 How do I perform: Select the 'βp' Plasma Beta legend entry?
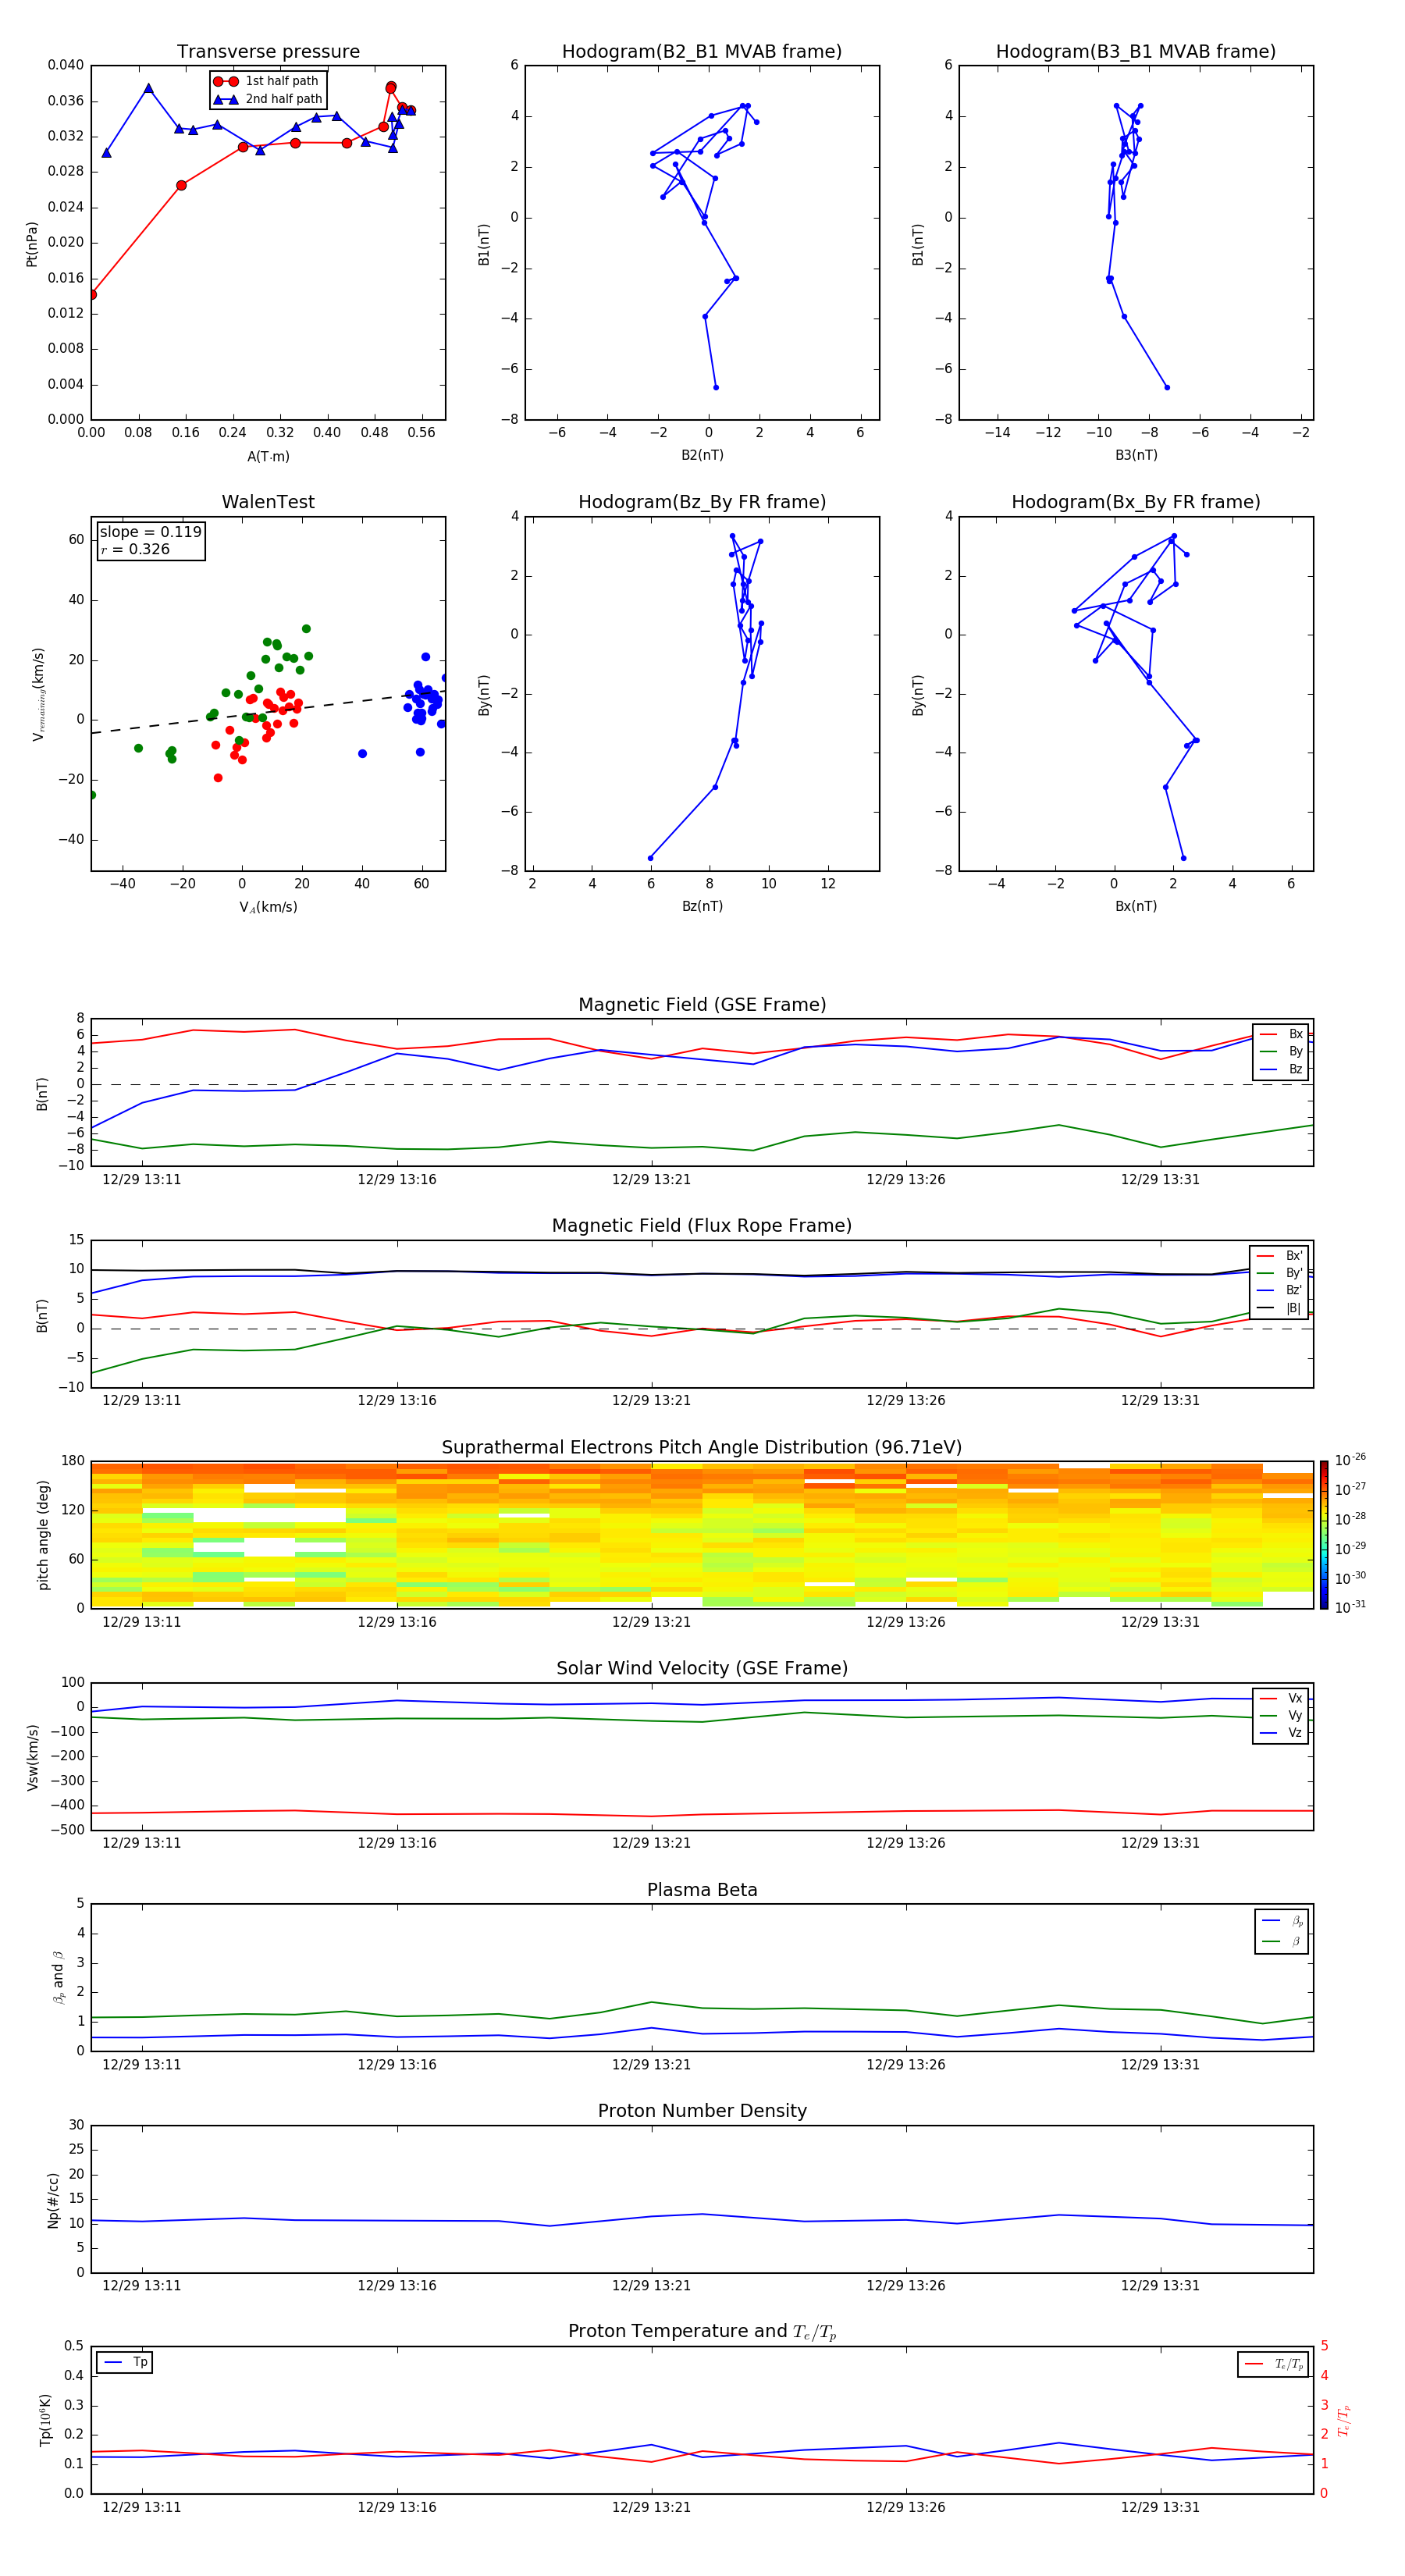pyautogui.click(x=1282, y=1921)
